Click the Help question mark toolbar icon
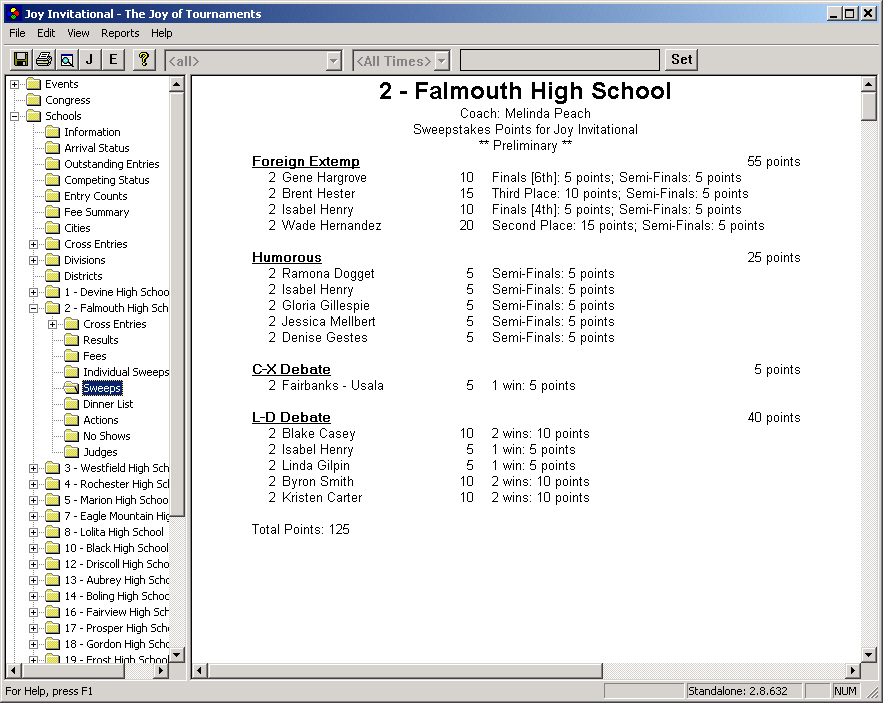The image size is (883, 703). (x=142, y=59)
